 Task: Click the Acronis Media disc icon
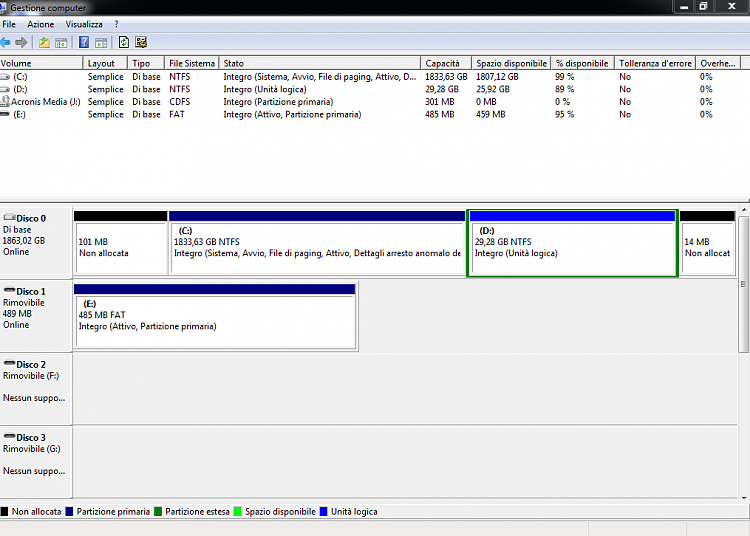tap(5, 101)
